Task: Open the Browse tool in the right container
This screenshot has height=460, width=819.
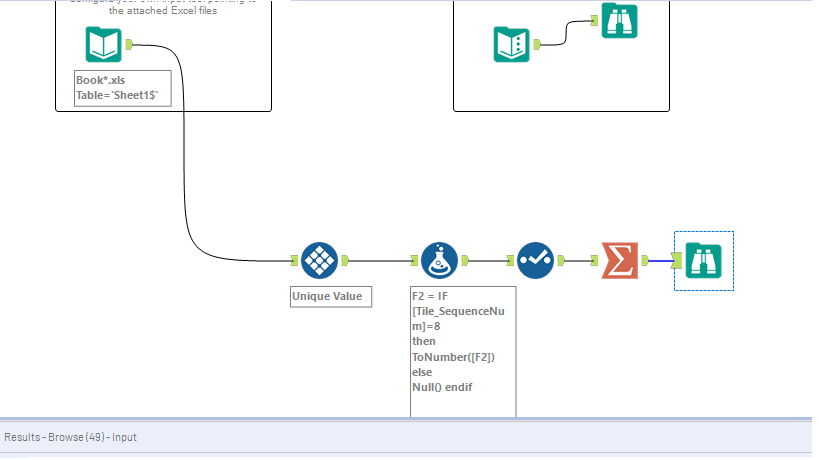Action: click(619, 20)
